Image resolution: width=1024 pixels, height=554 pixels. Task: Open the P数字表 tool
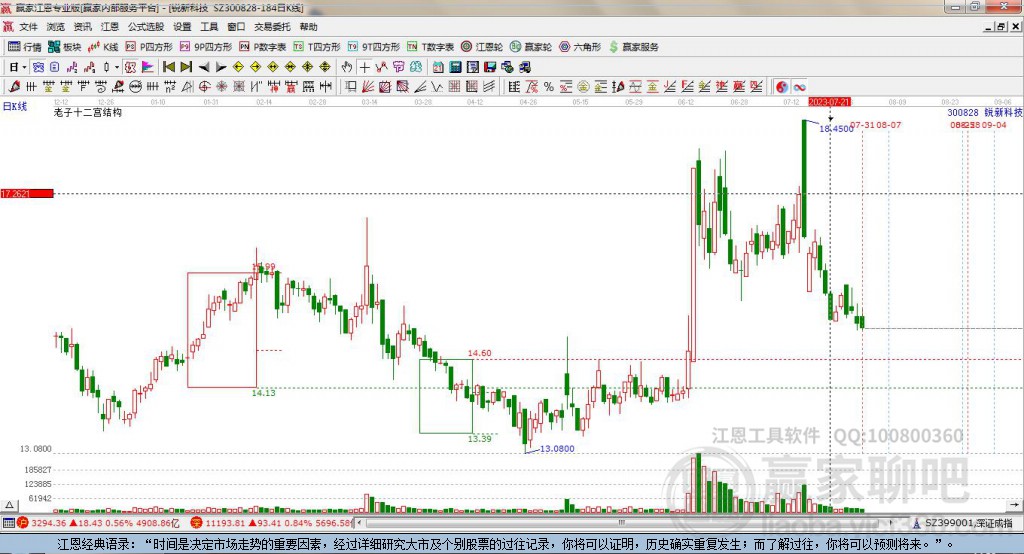(263, 47)
